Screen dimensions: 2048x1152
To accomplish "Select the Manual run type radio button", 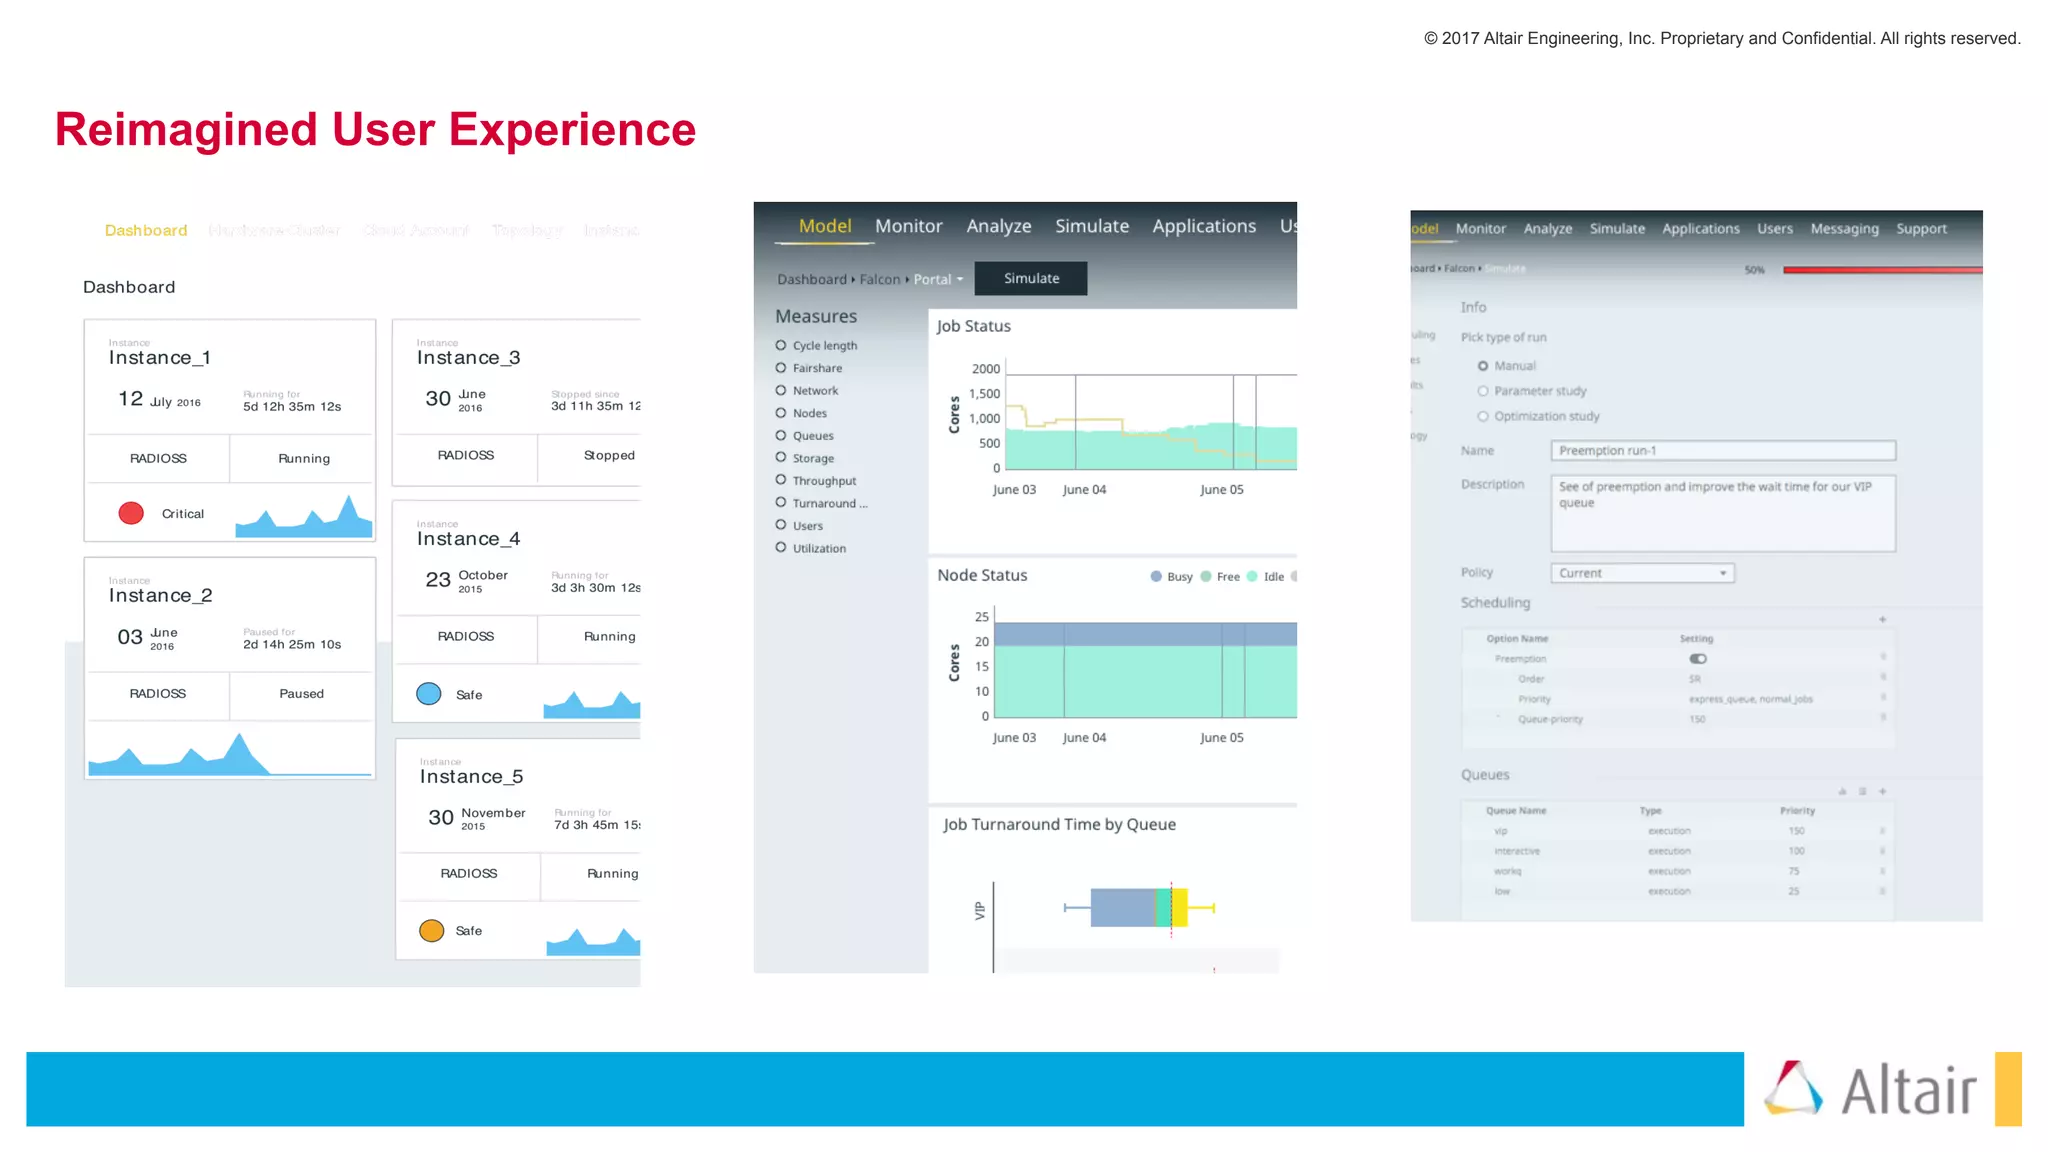I will 1483,366.
